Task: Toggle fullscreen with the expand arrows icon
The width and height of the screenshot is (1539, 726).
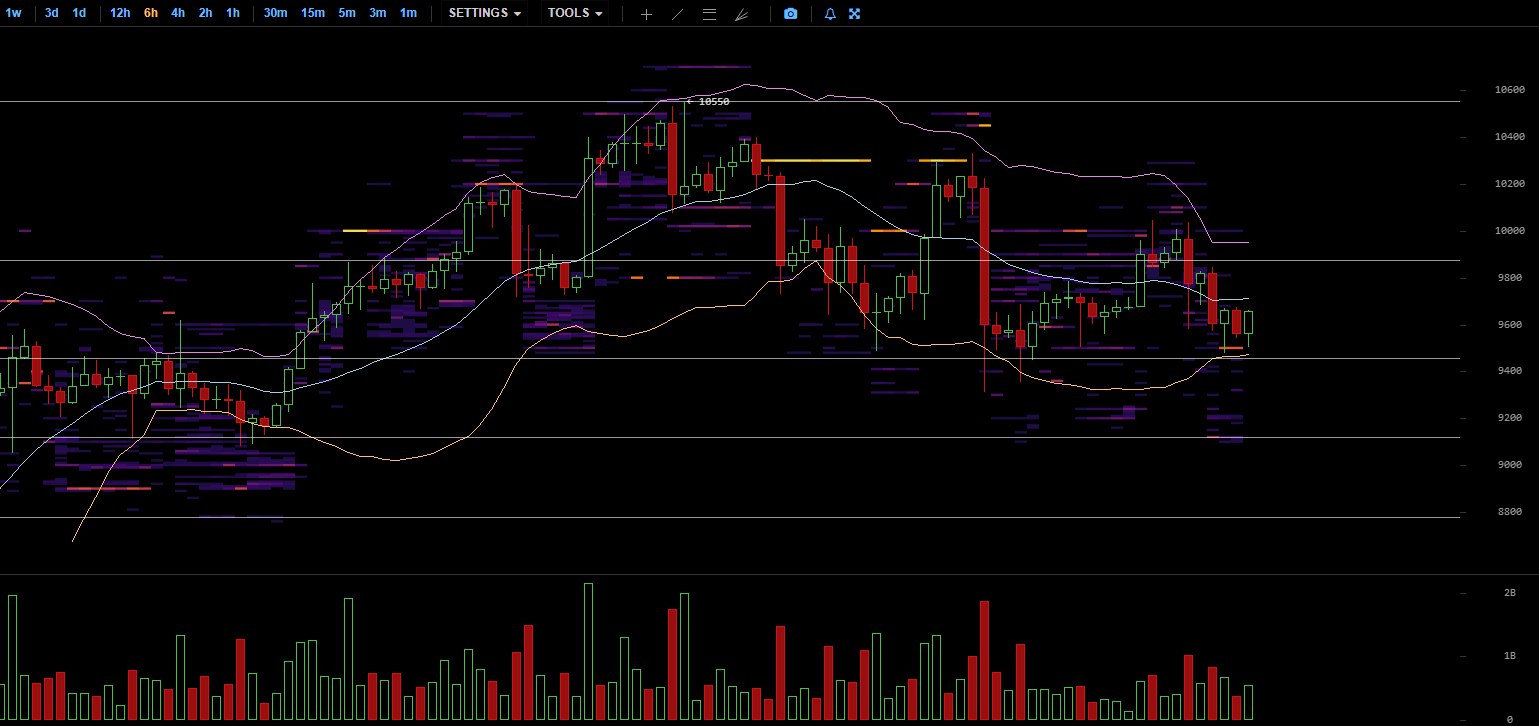Action: [x=855, y=14]
